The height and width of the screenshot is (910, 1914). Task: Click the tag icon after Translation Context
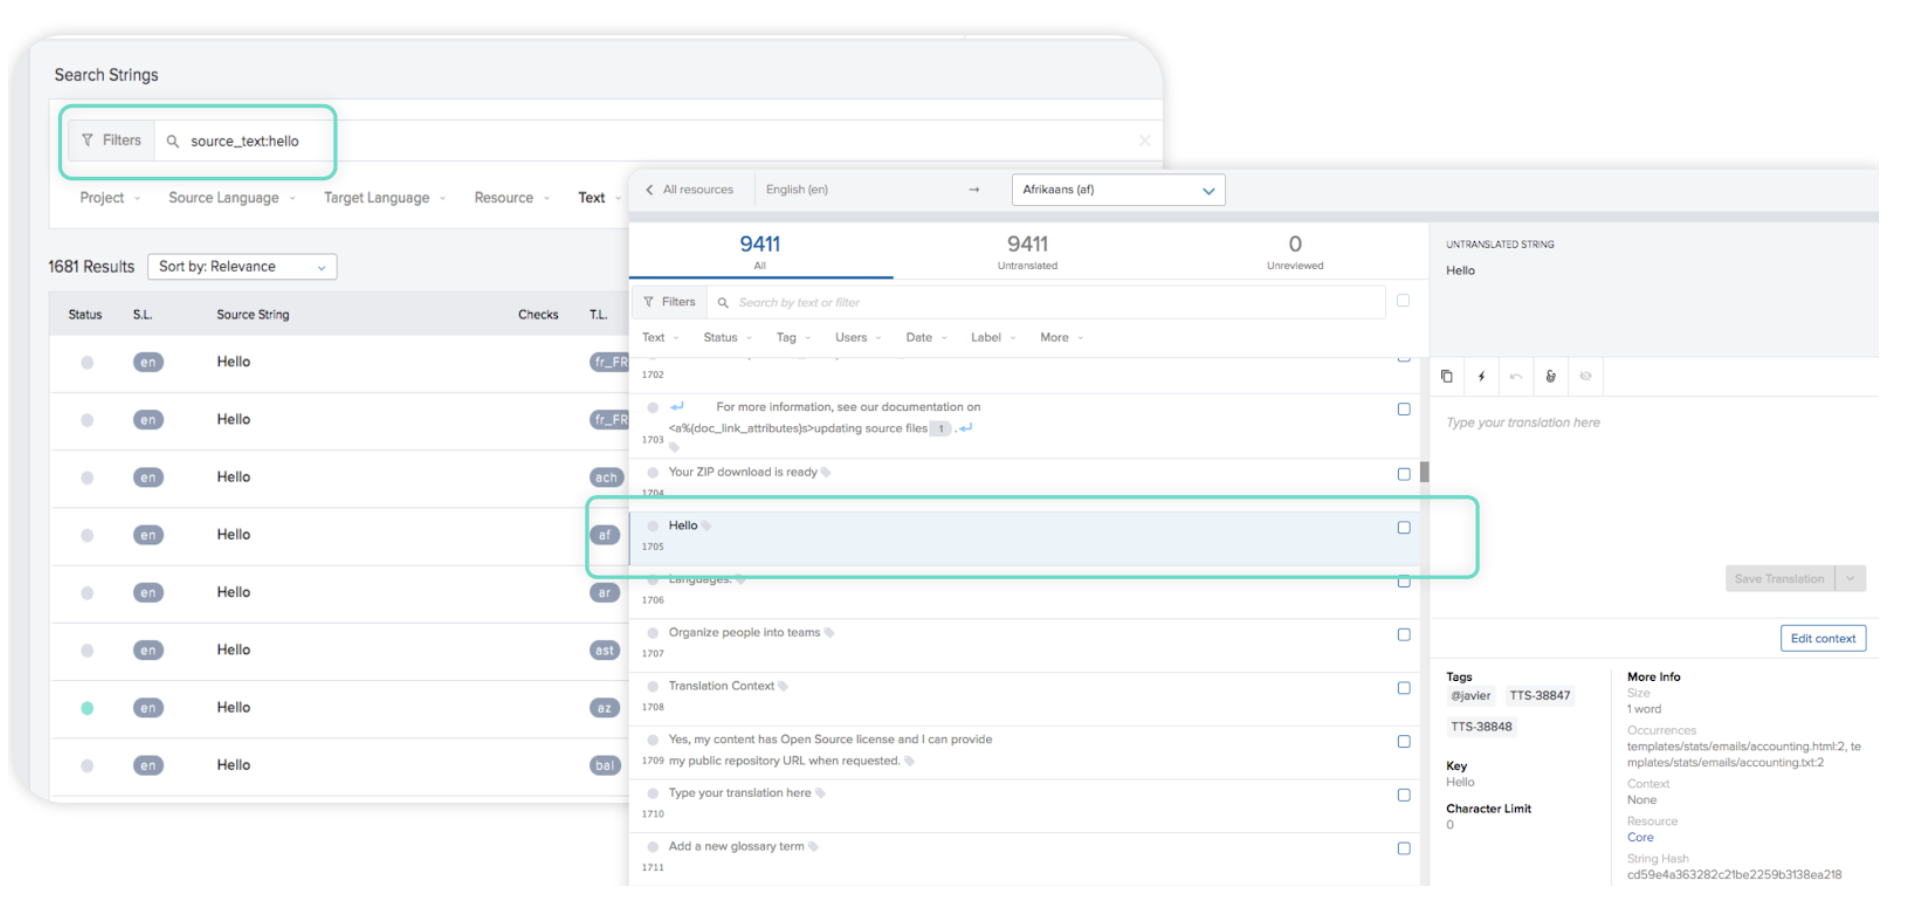tap(783, 687)
